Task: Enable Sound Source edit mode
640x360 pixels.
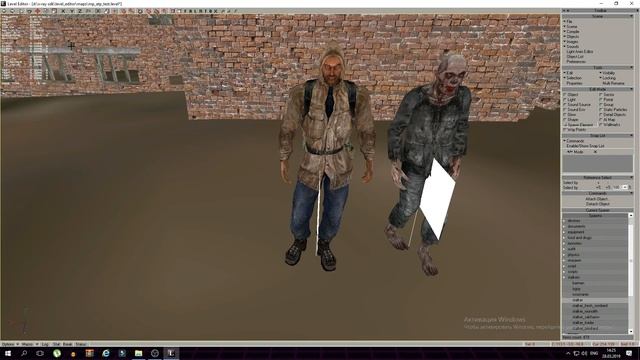Action: point(577,104)
